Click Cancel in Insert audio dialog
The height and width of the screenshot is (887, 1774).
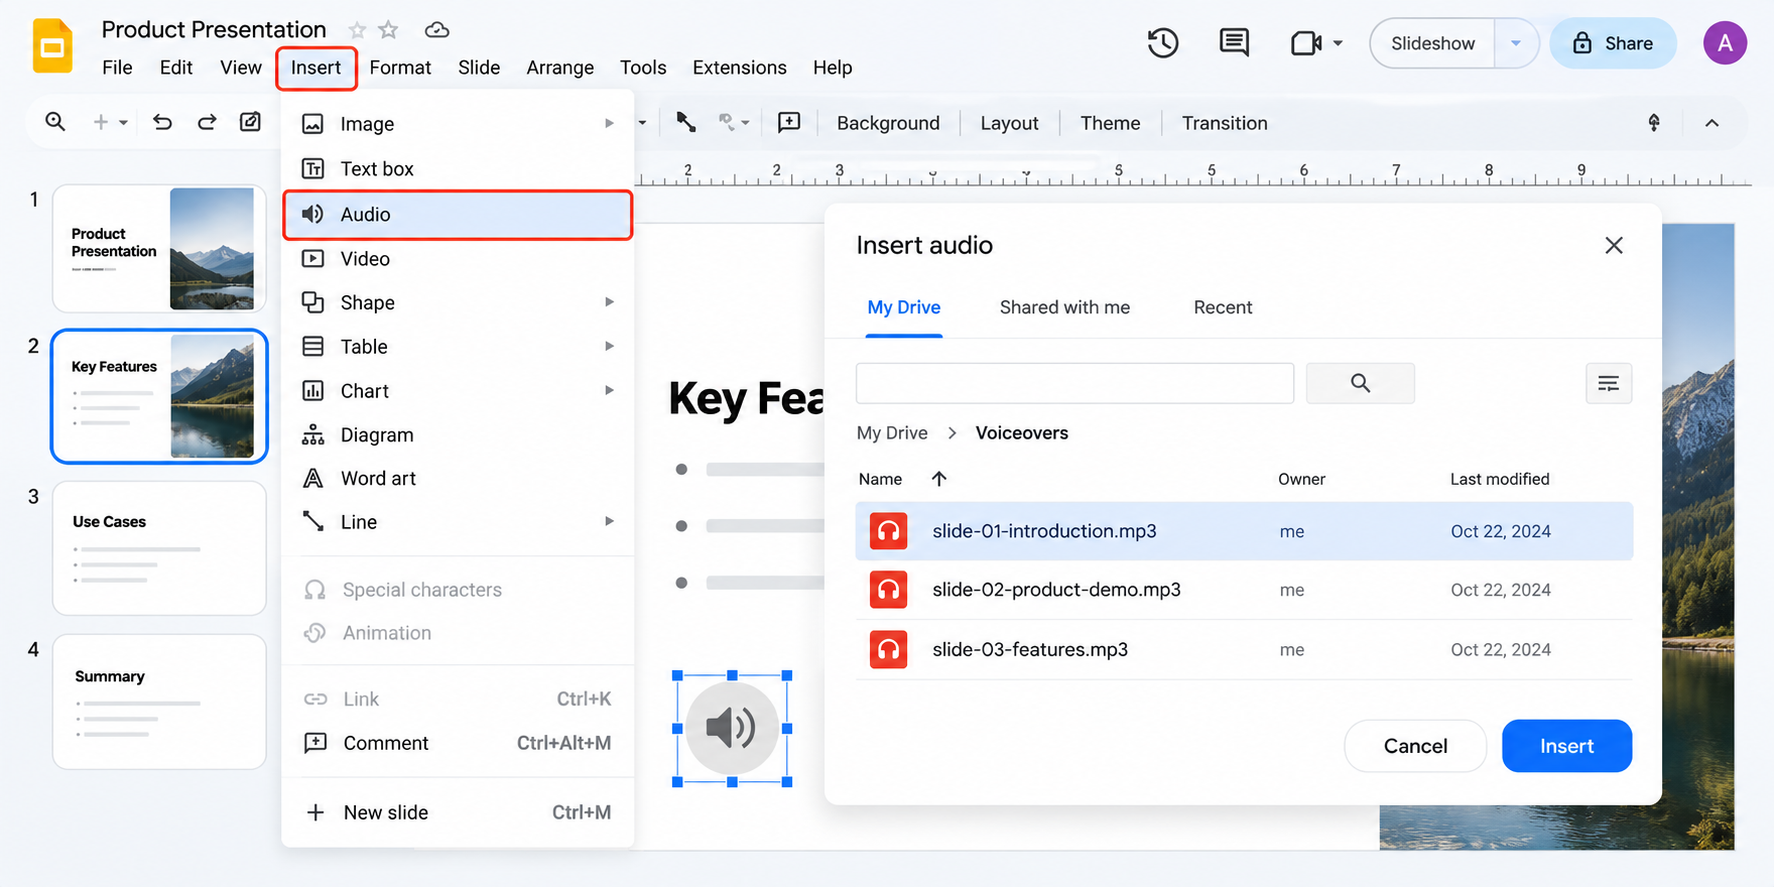click(1415, 746)
